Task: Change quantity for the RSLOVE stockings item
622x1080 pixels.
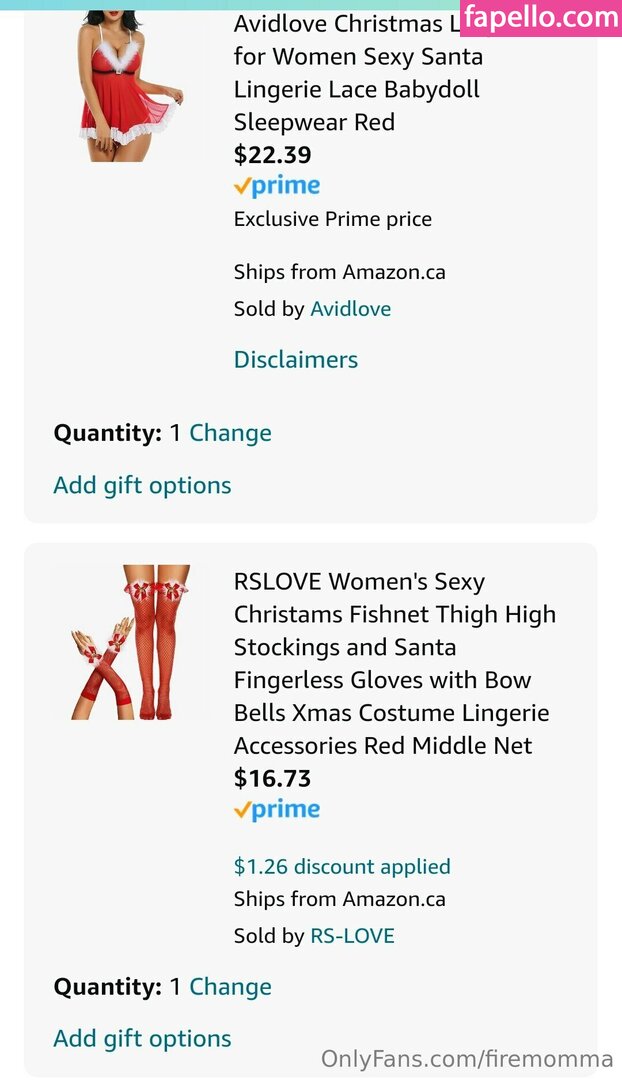Action: 230,987
